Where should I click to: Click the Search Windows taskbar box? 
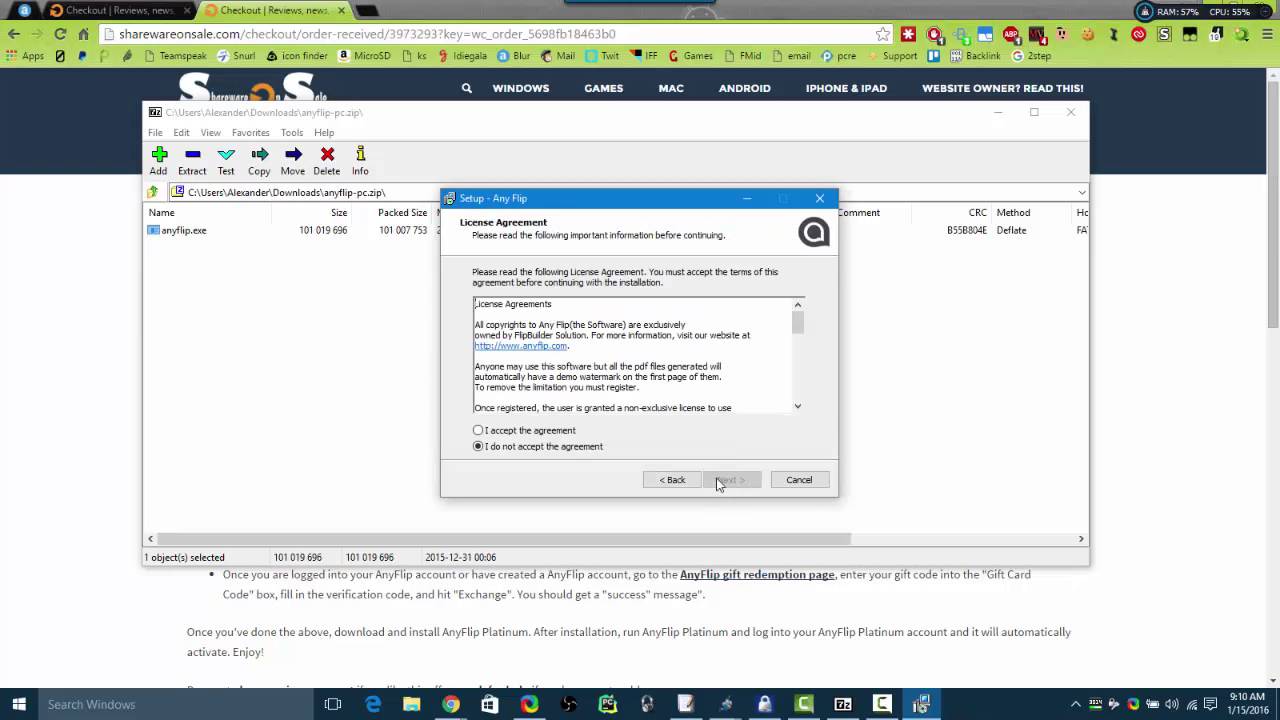pos(176,704)
